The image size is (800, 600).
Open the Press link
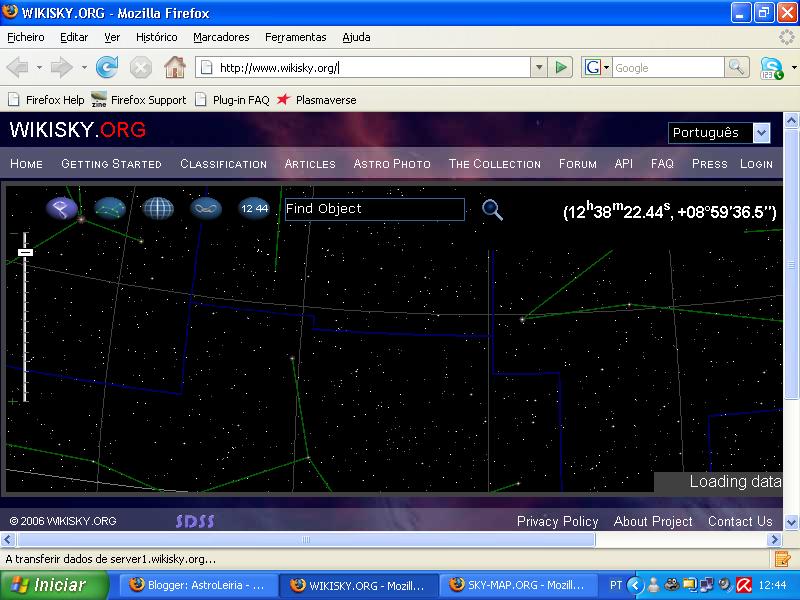pyautogui.click(x=709, y=164)
